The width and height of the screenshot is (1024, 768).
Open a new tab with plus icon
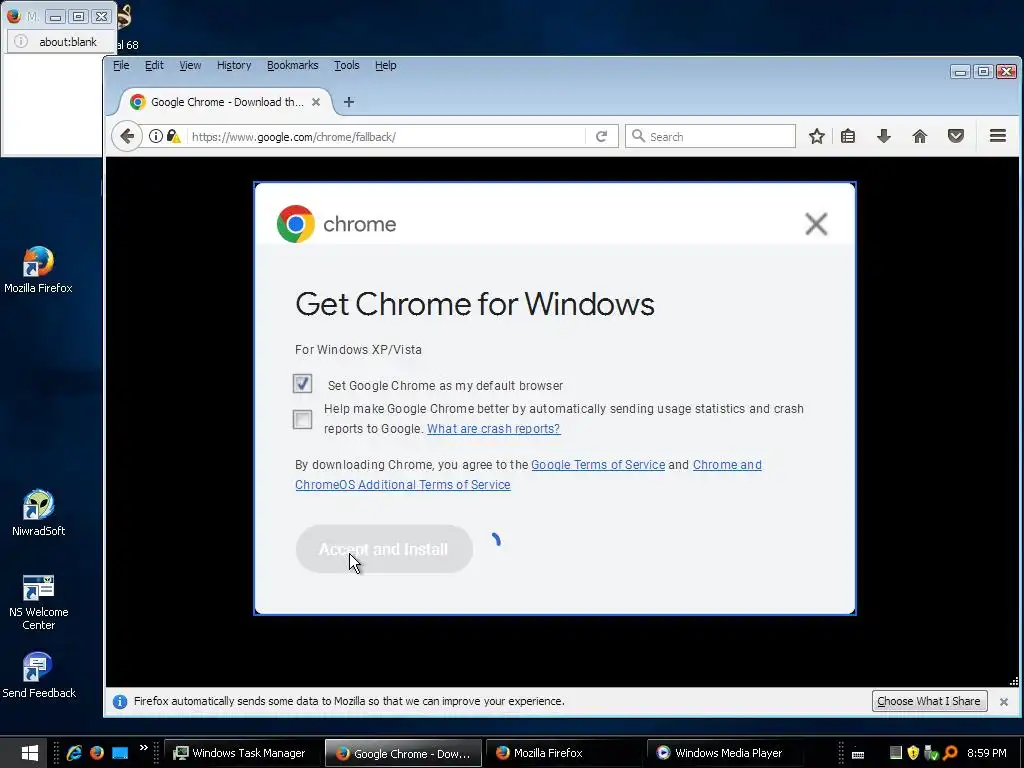349,102
